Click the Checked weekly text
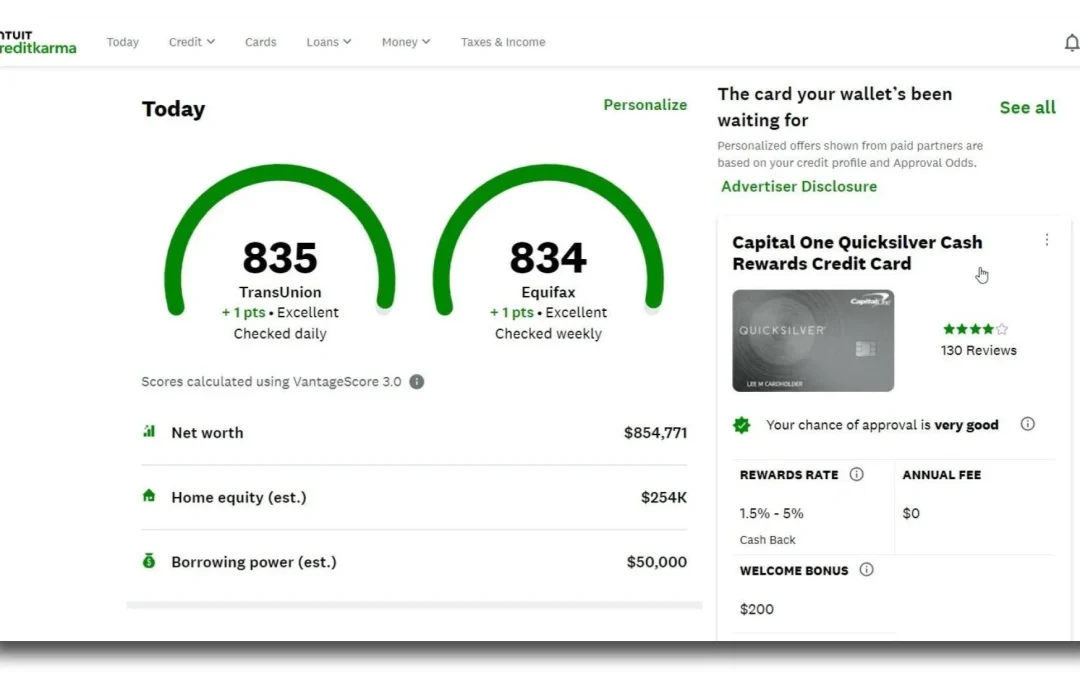 tap(548, 333)
